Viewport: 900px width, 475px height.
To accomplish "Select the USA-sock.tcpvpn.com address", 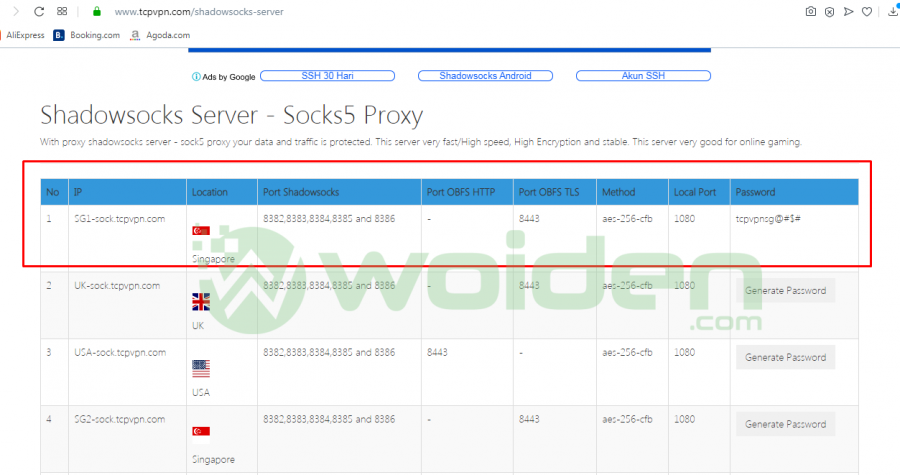I will click(120, 352).
